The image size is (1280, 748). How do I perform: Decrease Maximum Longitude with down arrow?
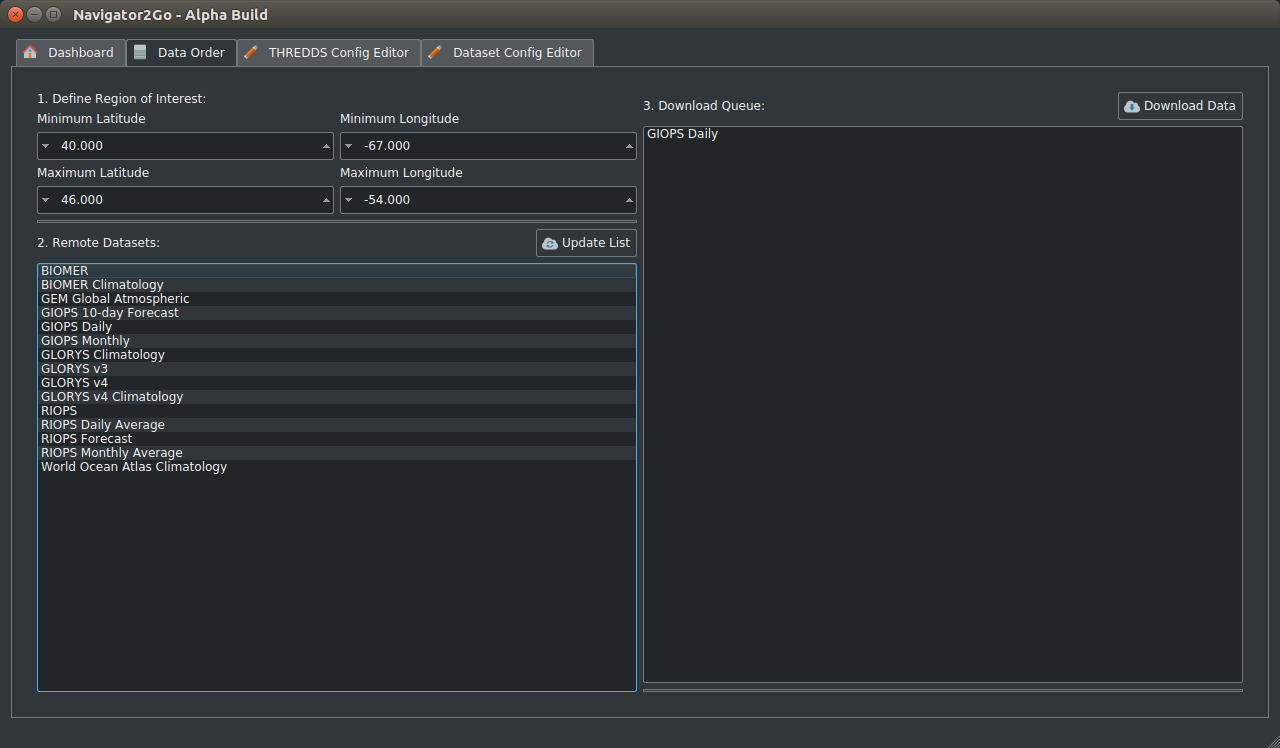(x=348, y=200)
